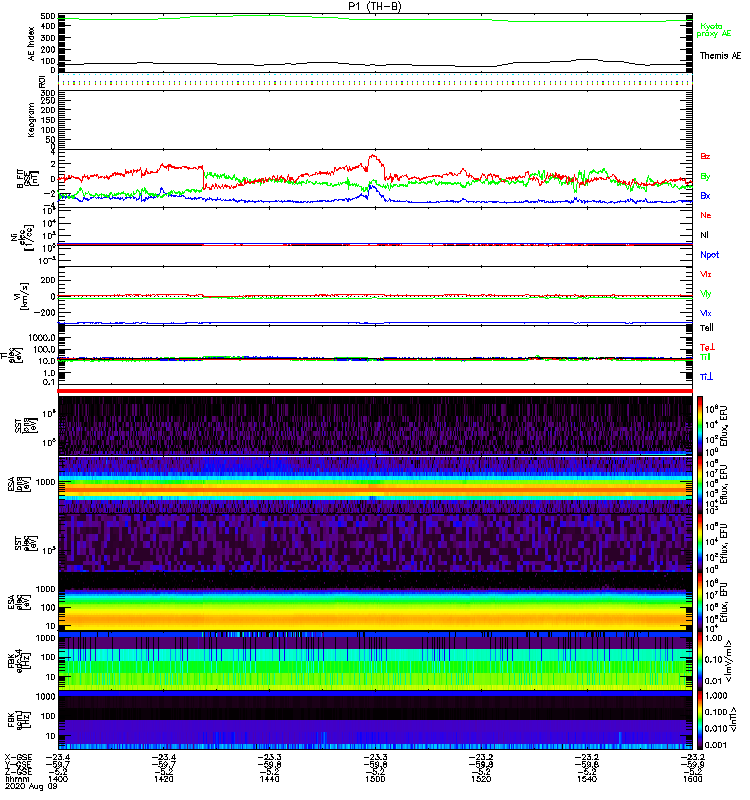
Task: Click the green Kyoto proxy AE line
Action: 375,19
